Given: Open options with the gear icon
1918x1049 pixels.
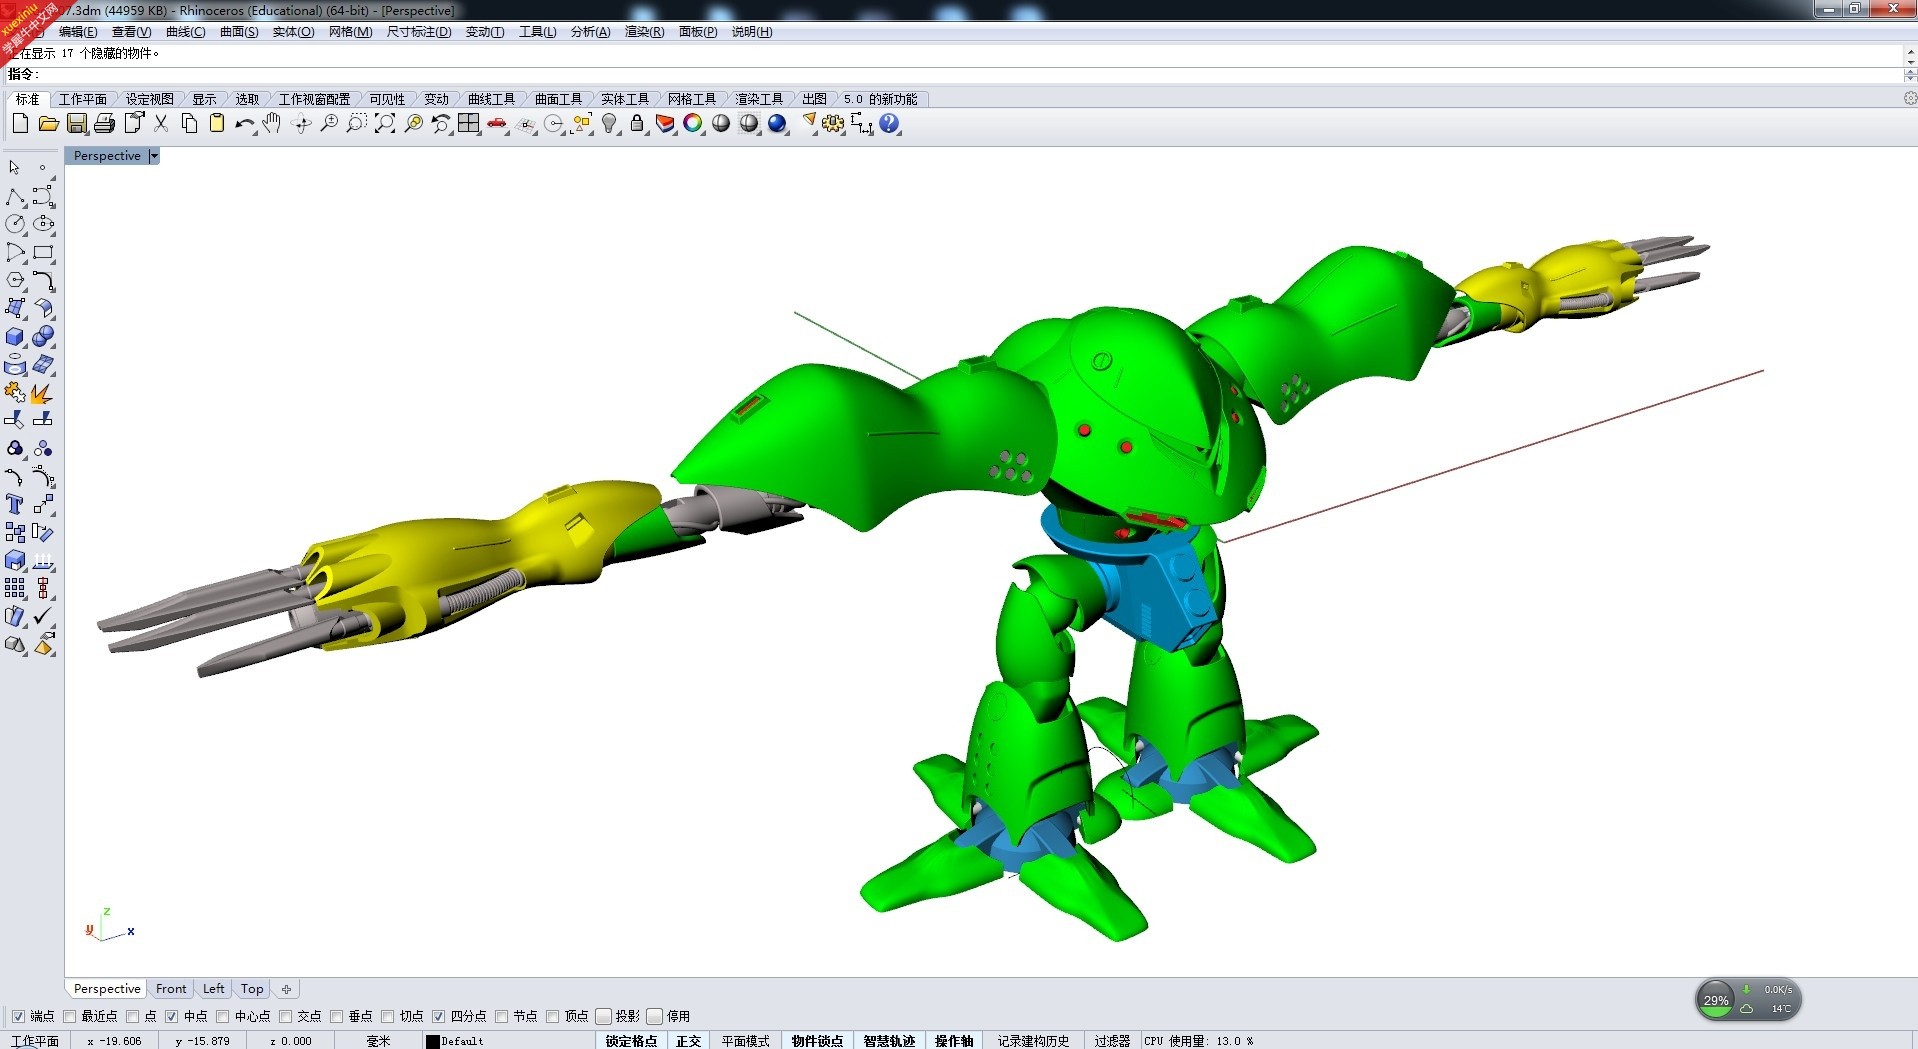Looking at the screenshot, I should coord(833,124).
